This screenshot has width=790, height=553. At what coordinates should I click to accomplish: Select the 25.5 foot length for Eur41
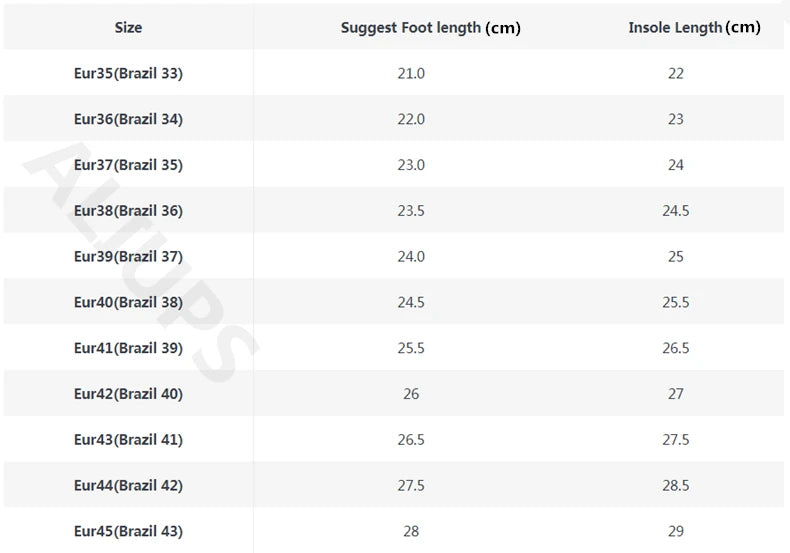411,349
